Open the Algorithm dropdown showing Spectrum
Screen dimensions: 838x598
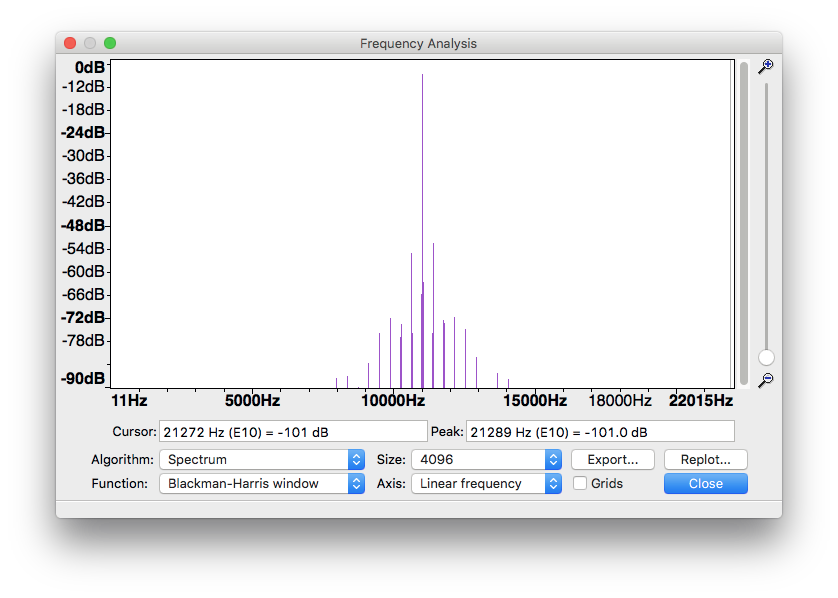point(262,460)
